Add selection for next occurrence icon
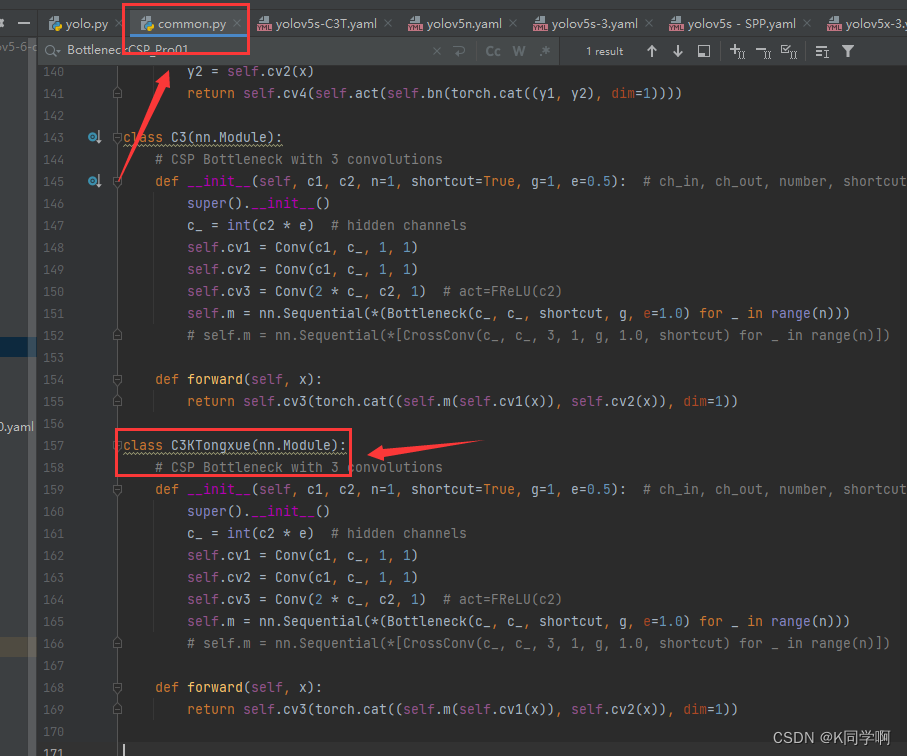 click(x=737, y=51)
